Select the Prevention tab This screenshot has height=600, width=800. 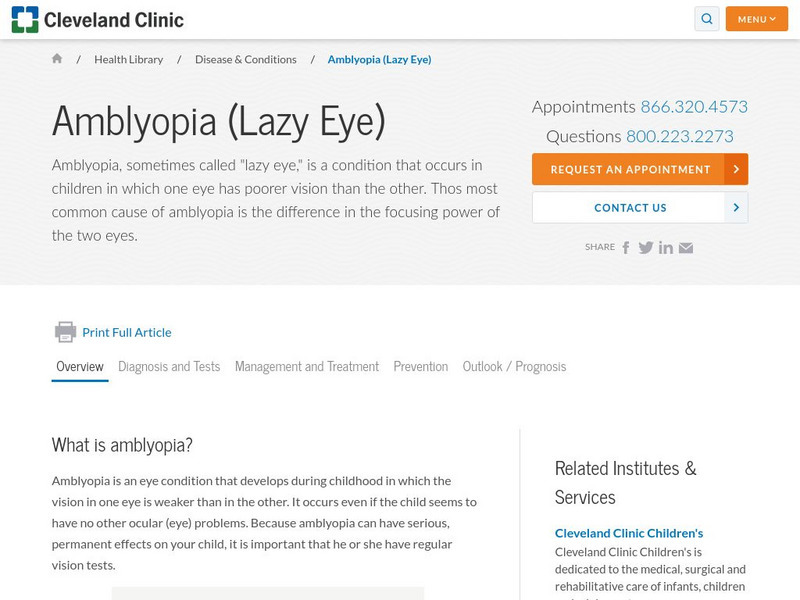pos(421,367)
